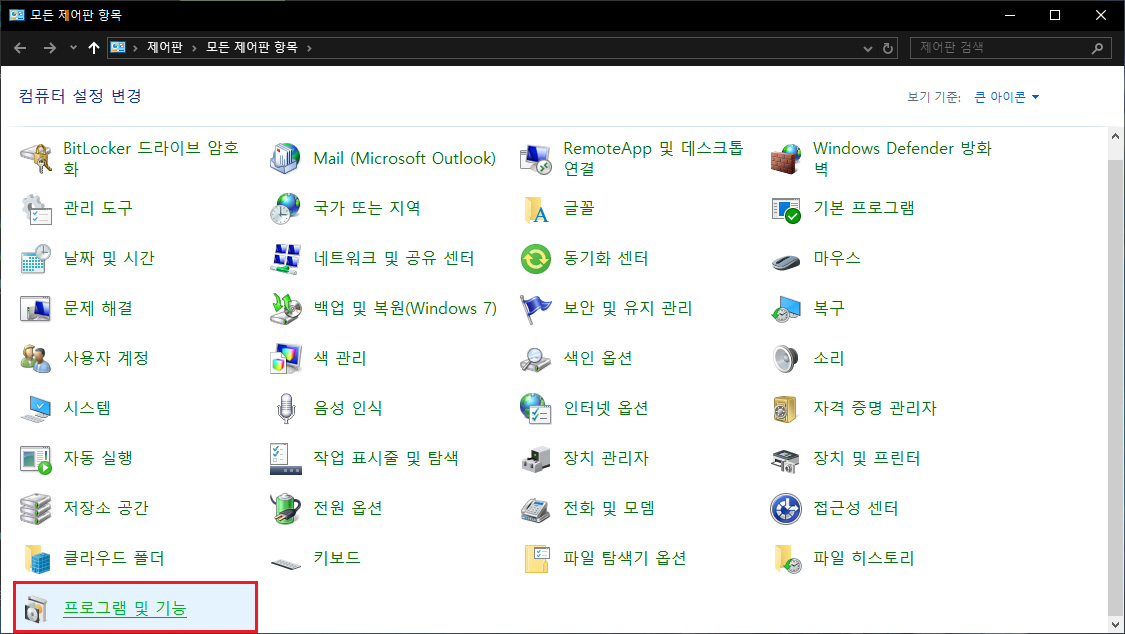Open the 파일 탐색기 옵션 link

(x=624, y=558)
